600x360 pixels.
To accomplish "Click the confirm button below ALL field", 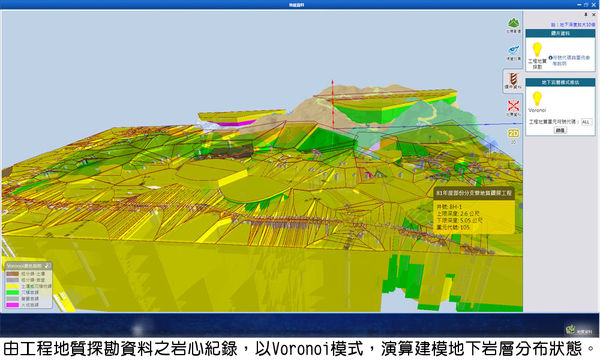I will [x=561, y=130].
